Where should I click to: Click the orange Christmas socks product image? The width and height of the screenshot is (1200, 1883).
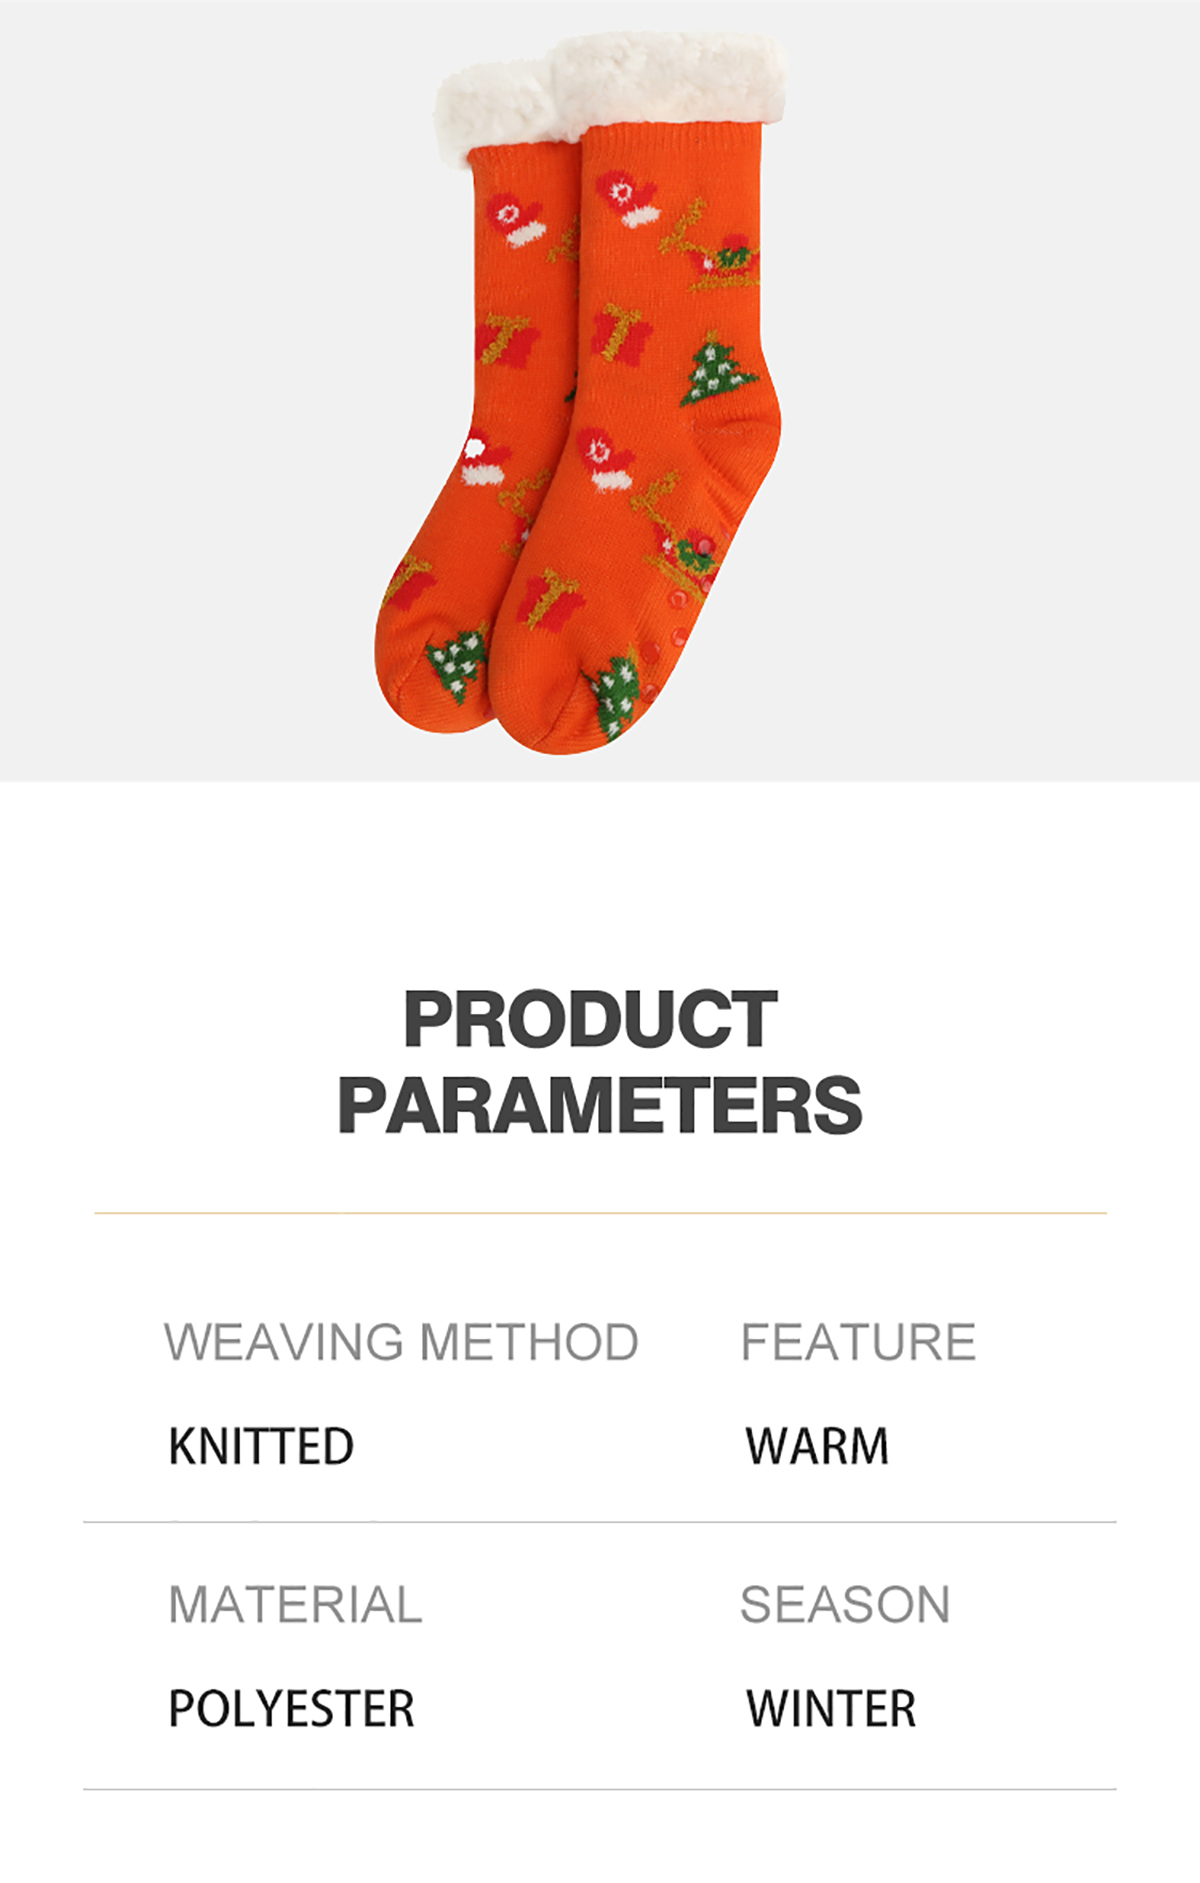[580, 393]
